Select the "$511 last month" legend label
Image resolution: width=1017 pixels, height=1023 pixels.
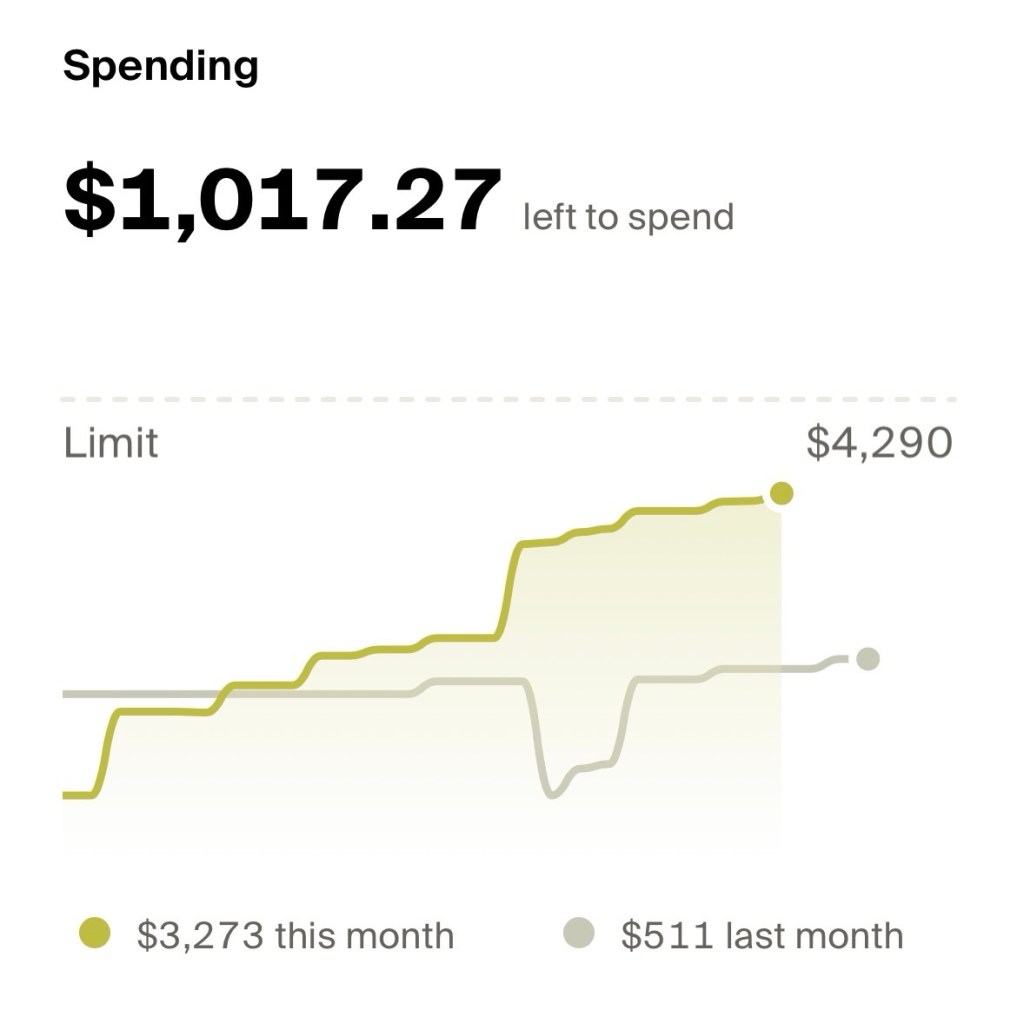click(761, 936)
